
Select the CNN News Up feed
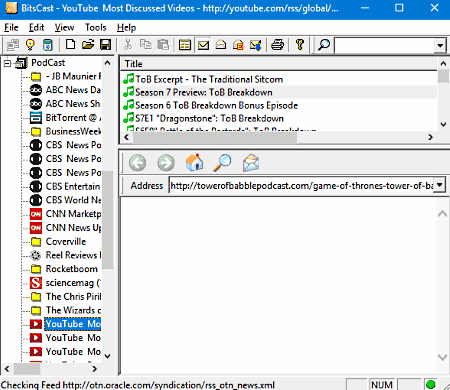[73, 228]
